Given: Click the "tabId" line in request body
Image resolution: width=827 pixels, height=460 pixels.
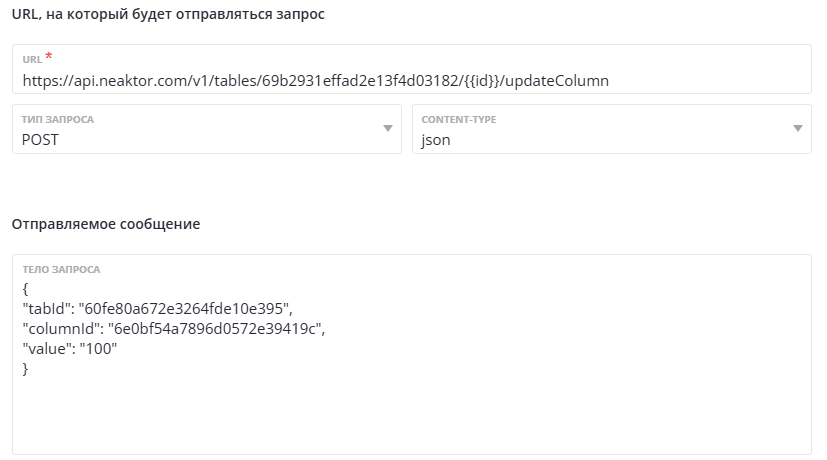Looking at the screenshot, I should tap(156, 308).
